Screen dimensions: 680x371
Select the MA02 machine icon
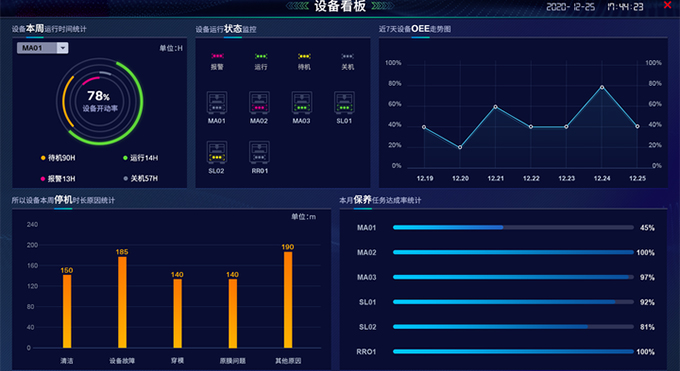point(259,102)
